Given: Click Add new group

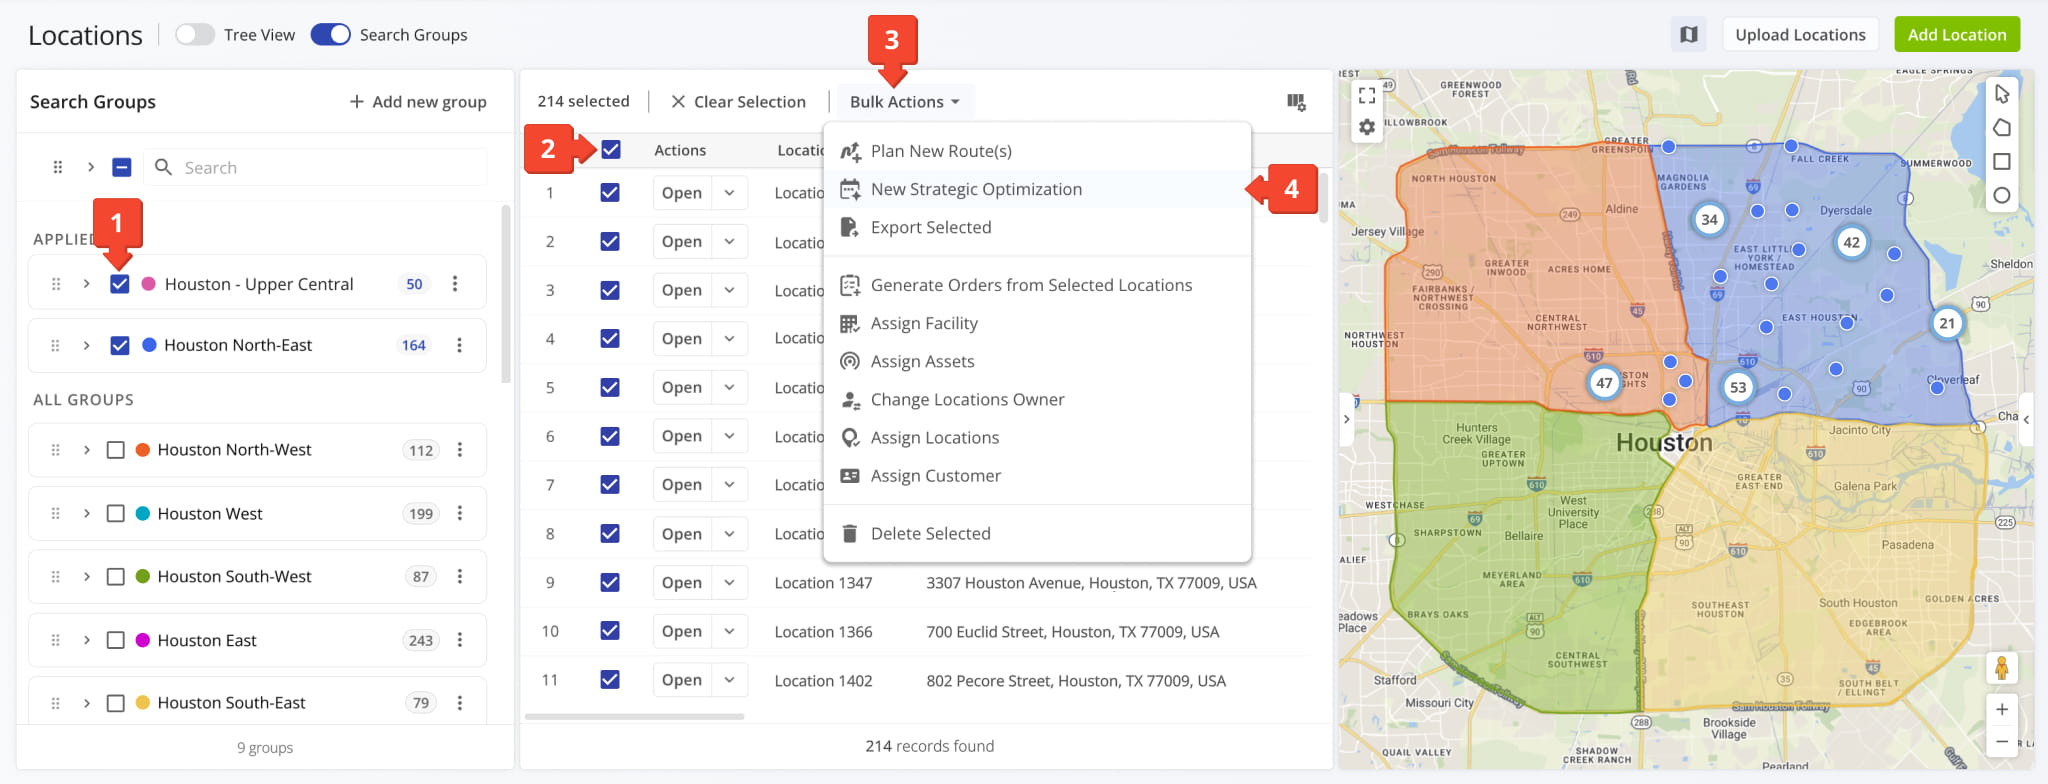Looking at the screenshot, I should click(418, 102).
